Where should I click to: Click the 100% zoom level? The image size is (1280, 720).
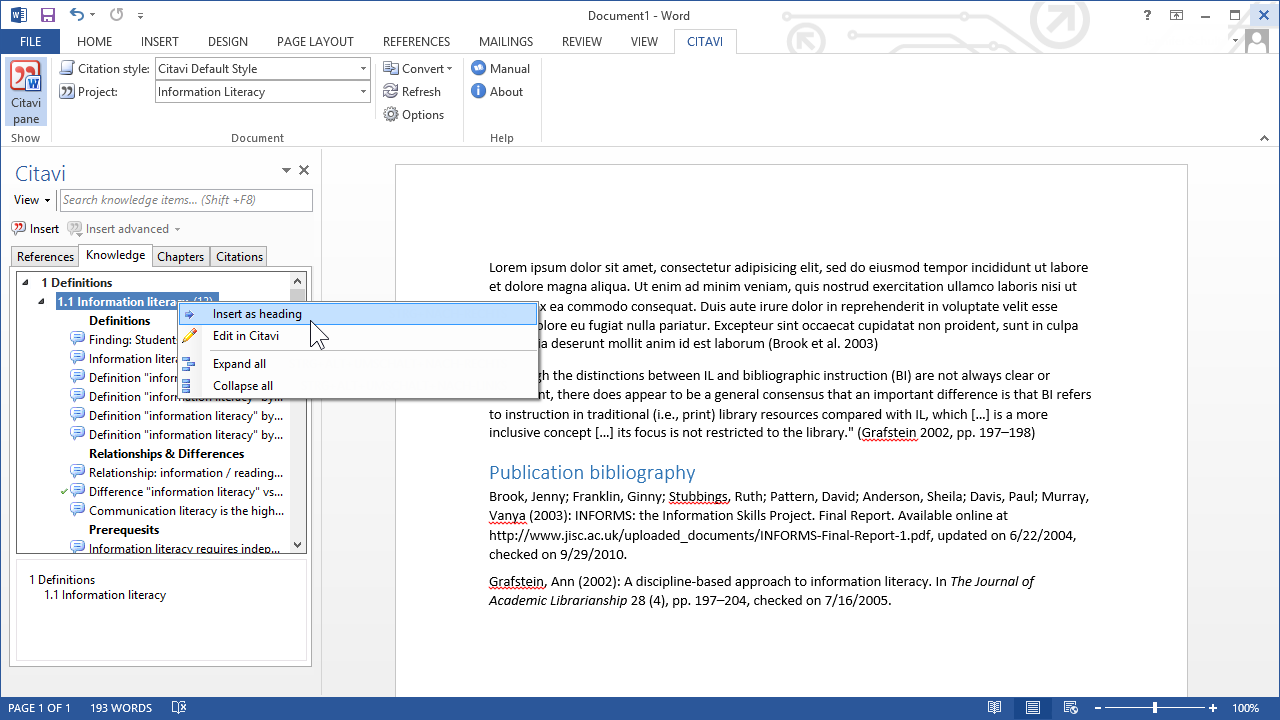click(x=1246, y=708)
